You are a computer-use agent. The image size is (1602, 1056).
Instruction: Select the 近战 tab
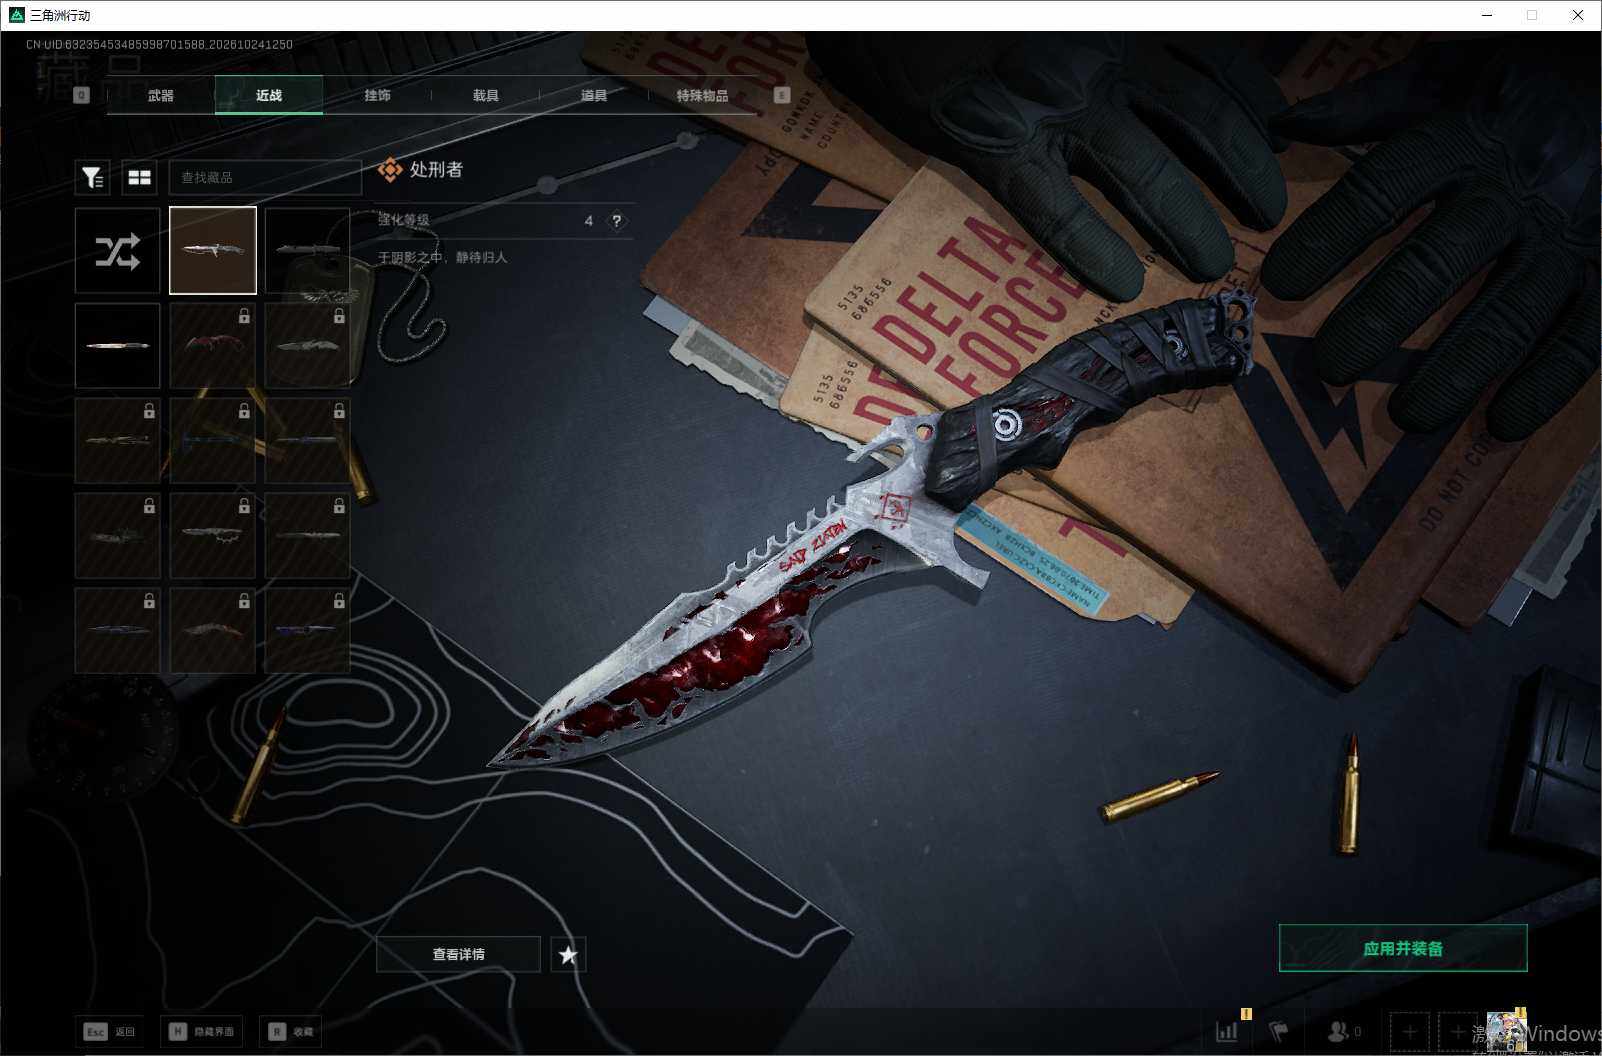(269, 95)
